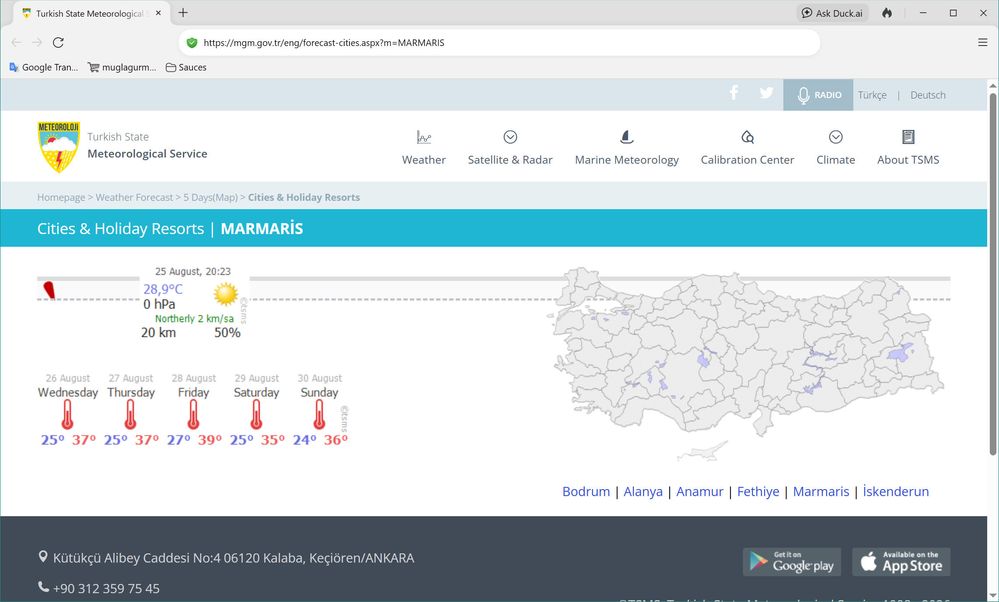This screenshot has width=999, height=602.
Task: Open the Climate menu
Action: 836,148
